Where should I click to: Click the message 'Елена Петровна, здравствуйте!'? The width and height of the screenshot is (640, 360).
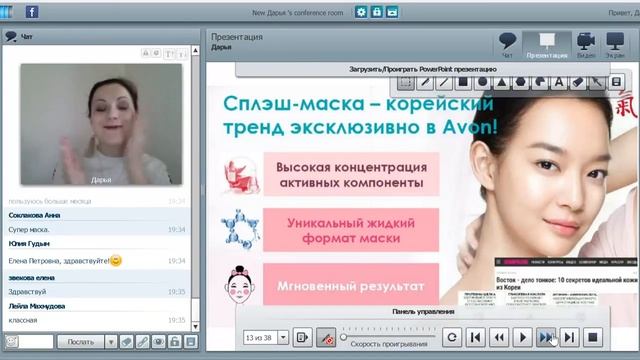point(59,261)
